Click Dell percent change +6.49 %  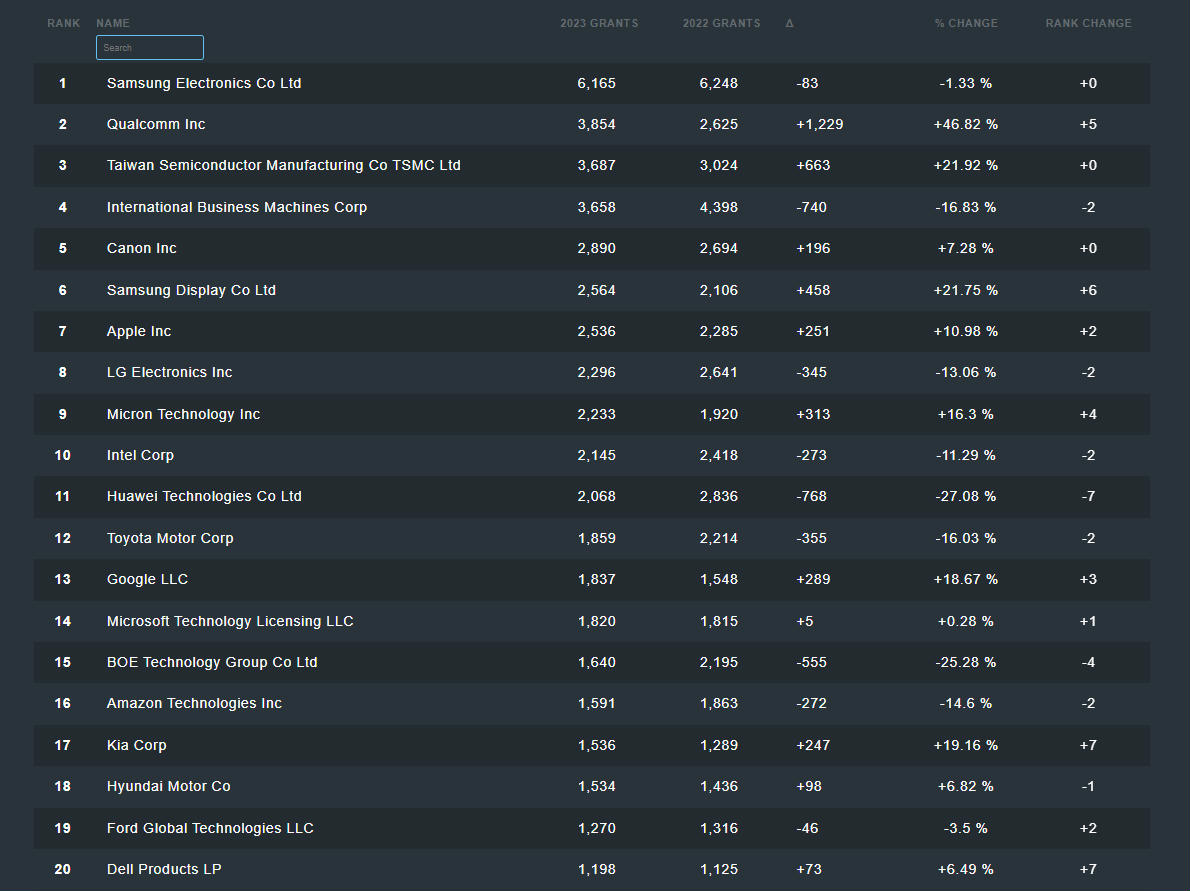(966, 869)
